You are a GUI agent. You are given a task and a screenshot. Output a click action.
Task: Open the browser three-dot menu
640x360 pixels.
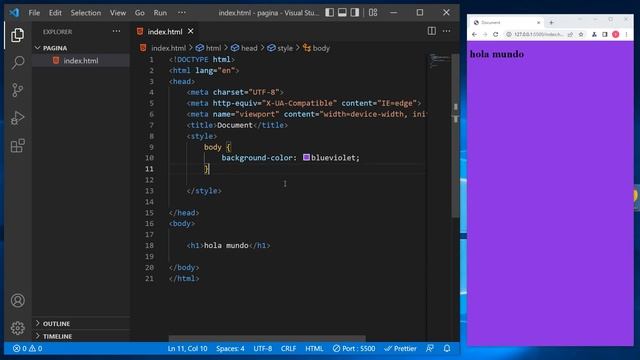coord(626,35)
